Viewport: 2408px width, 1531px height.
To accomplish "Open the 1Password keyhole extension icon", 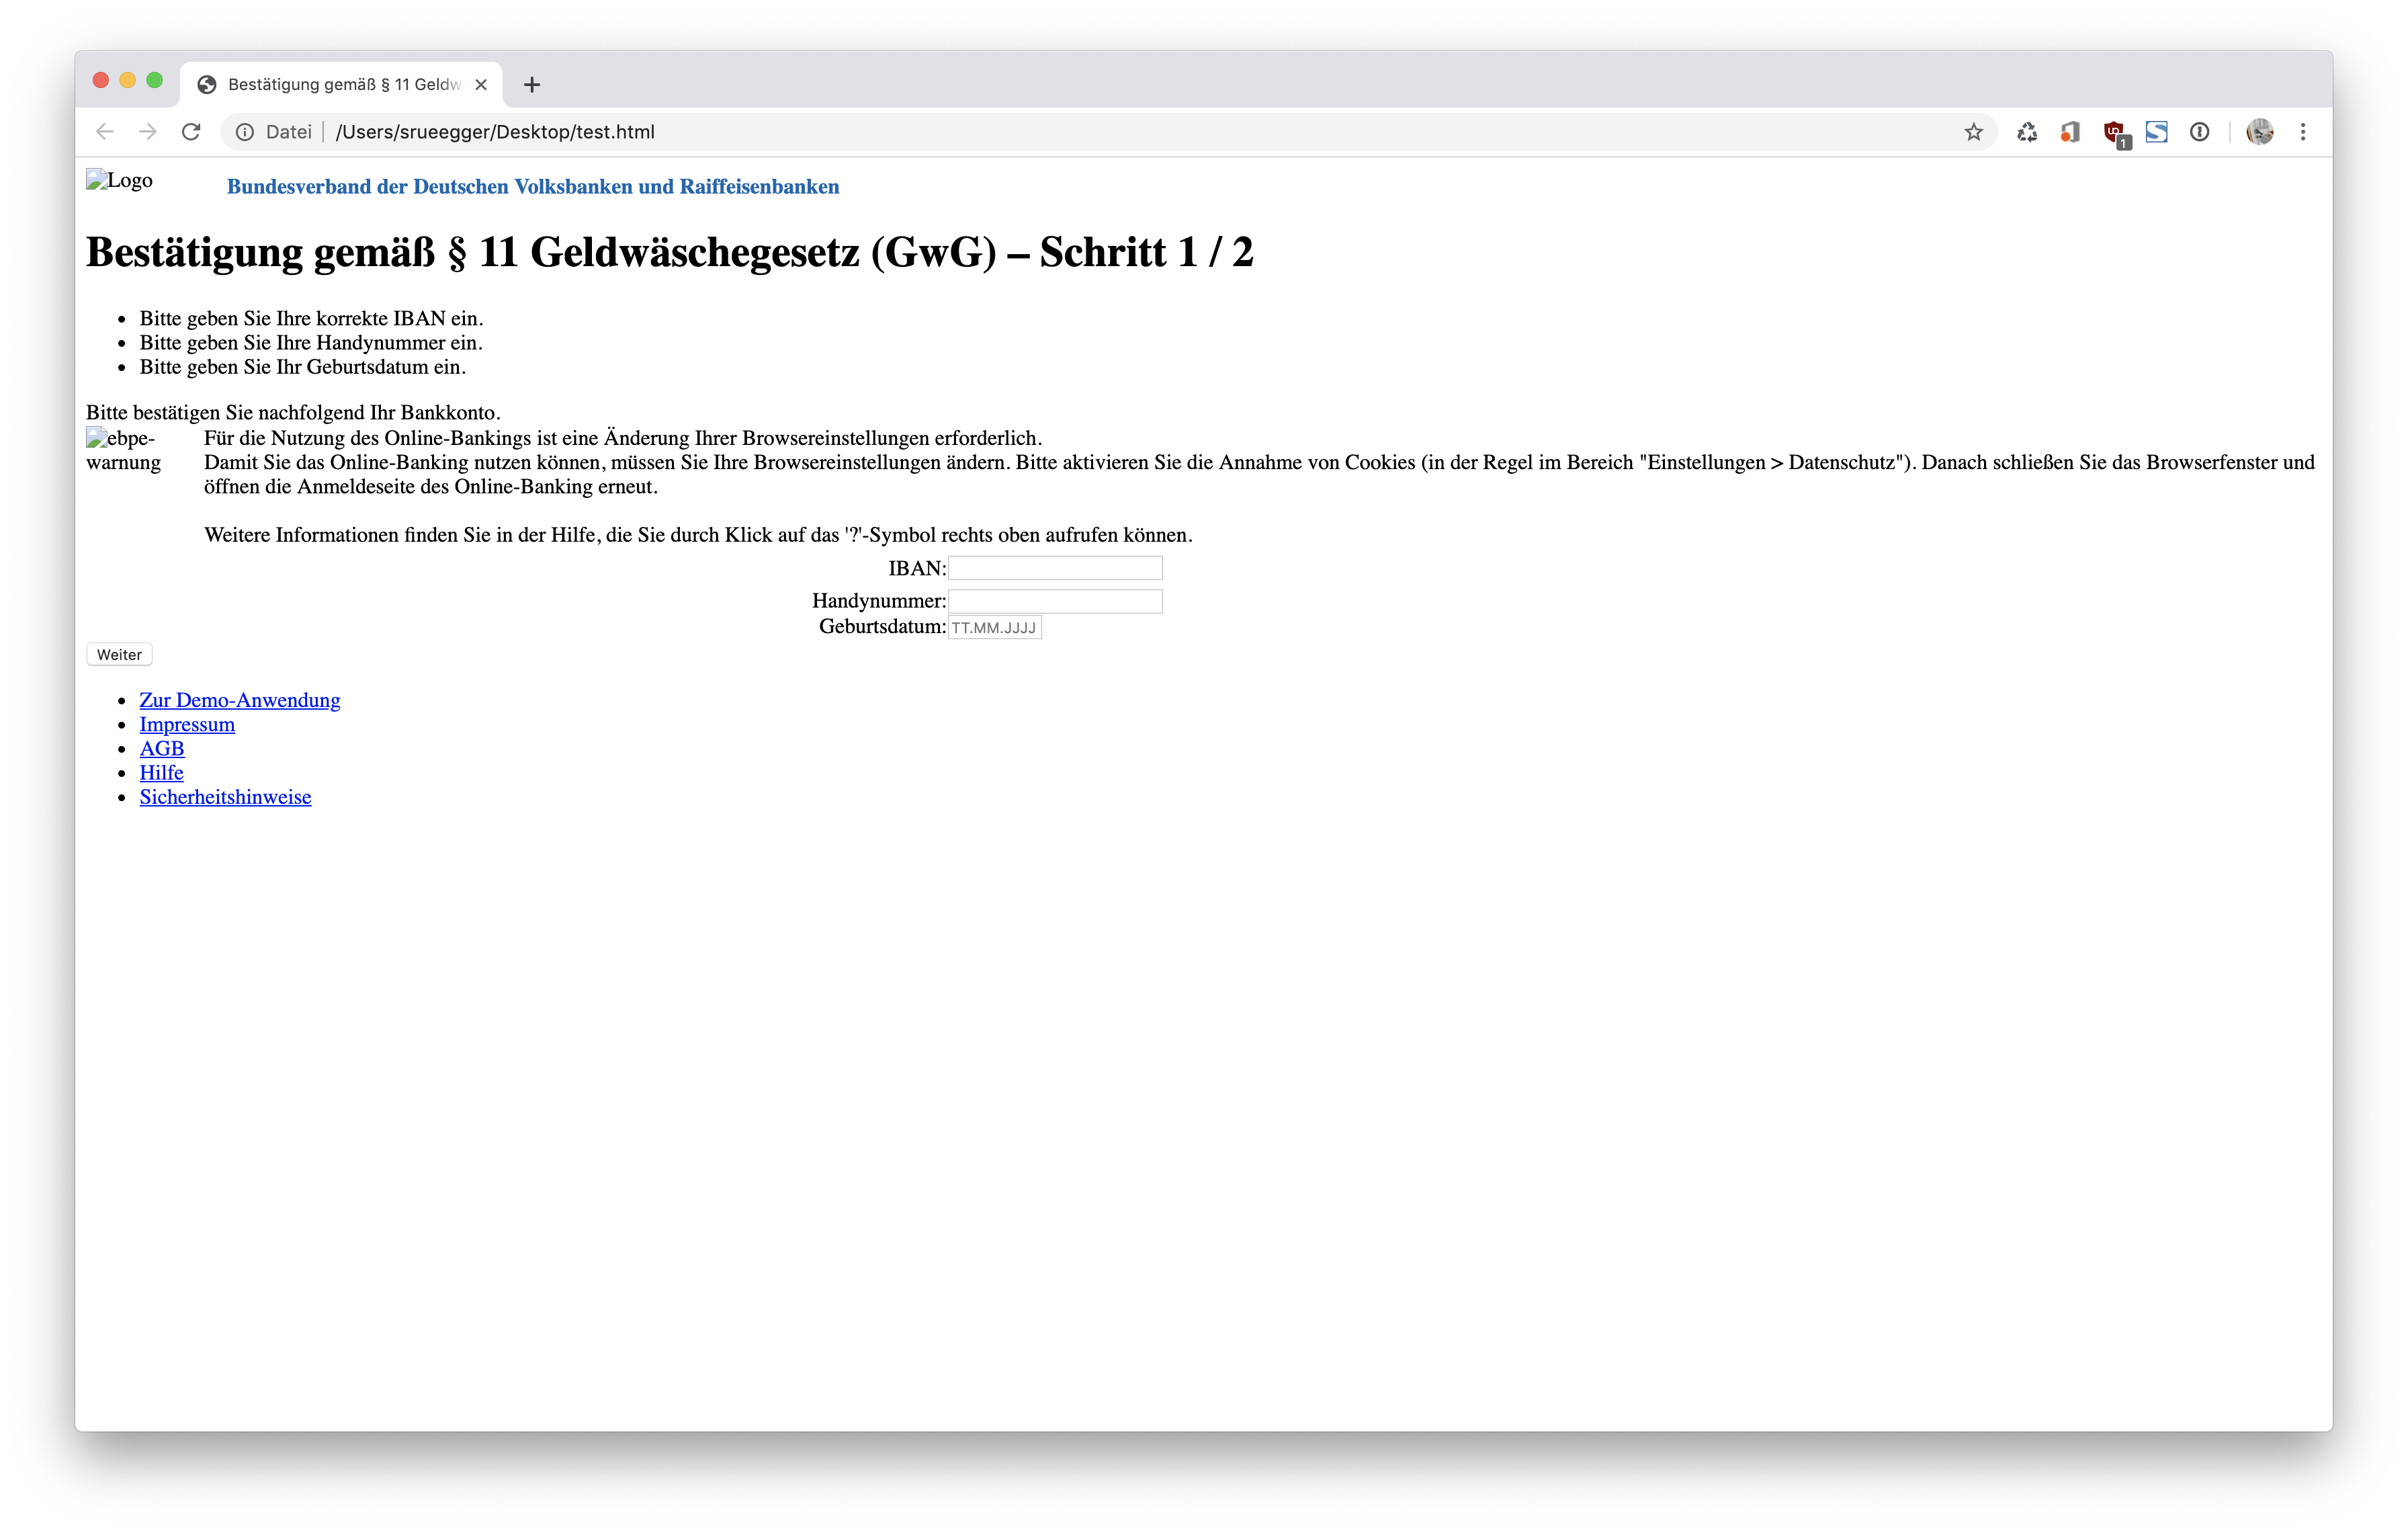I will [x=2199, y=132].
